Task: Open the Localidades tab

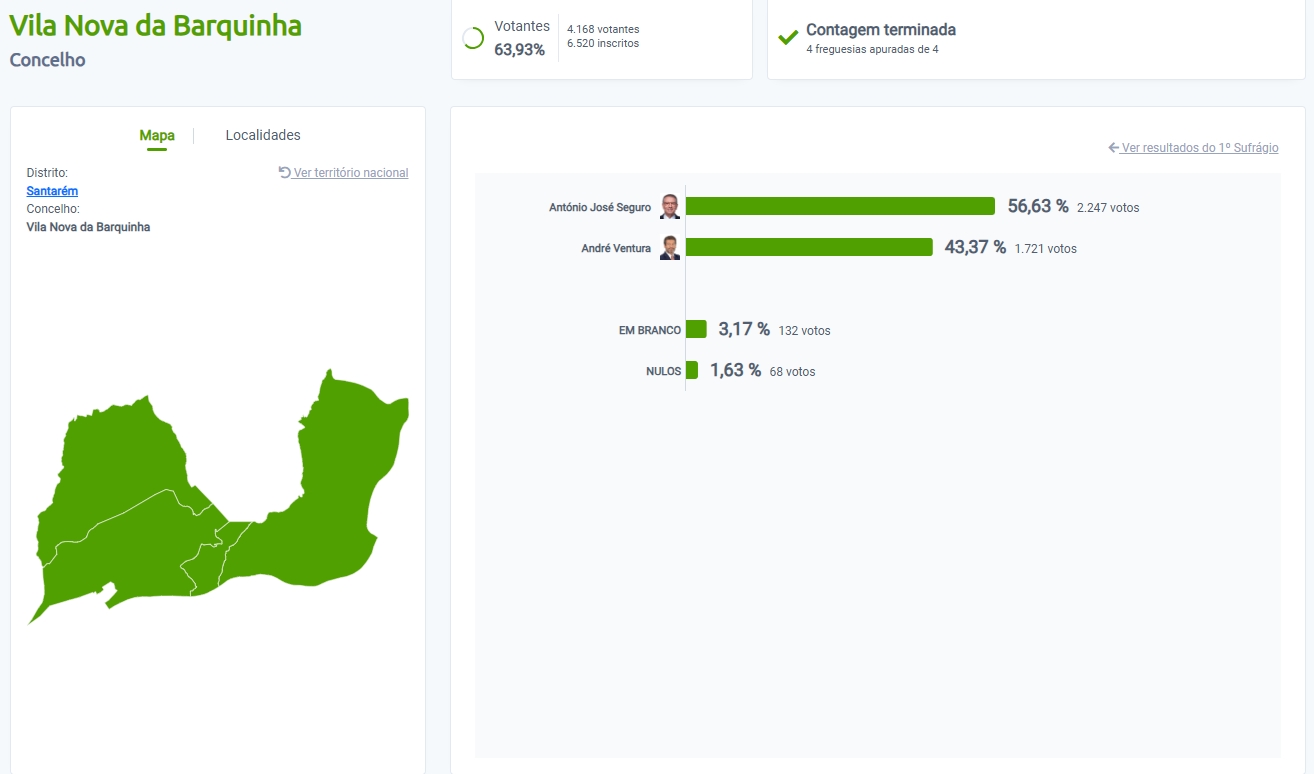Action: tap(263, 135)
